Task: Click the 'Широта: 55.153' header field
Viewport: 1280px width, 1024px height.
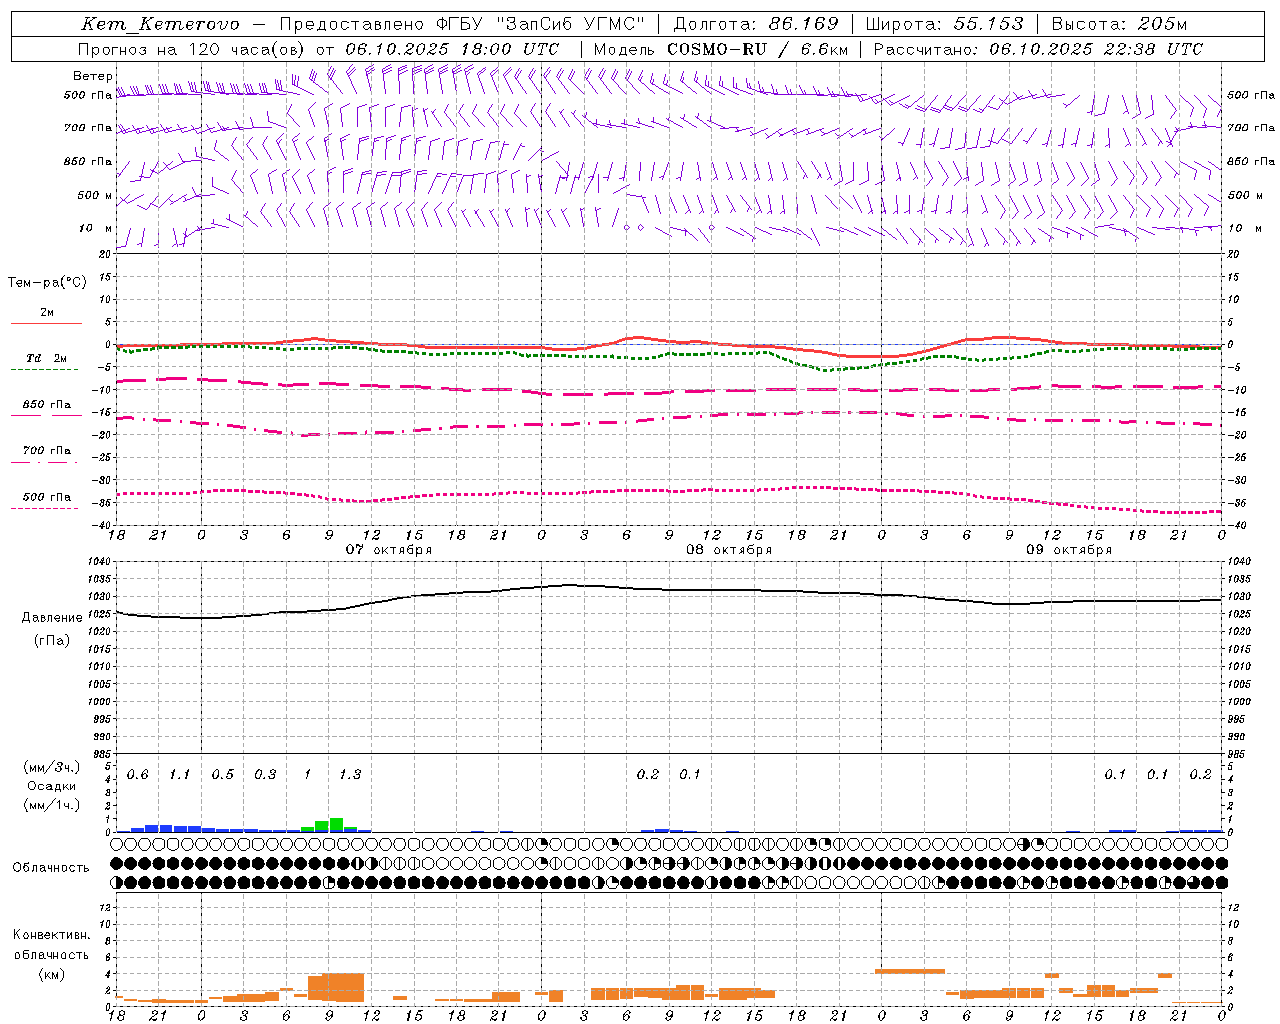Action: (944, 24)
